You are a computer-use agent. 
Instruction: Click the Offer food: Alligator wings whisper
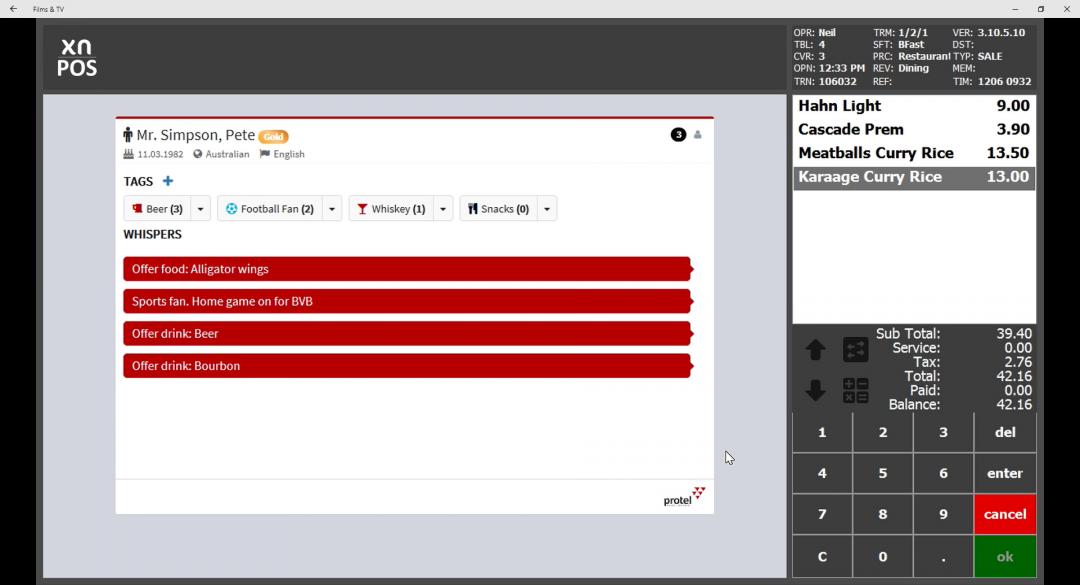pyautogui.click(x=407, y=269)
